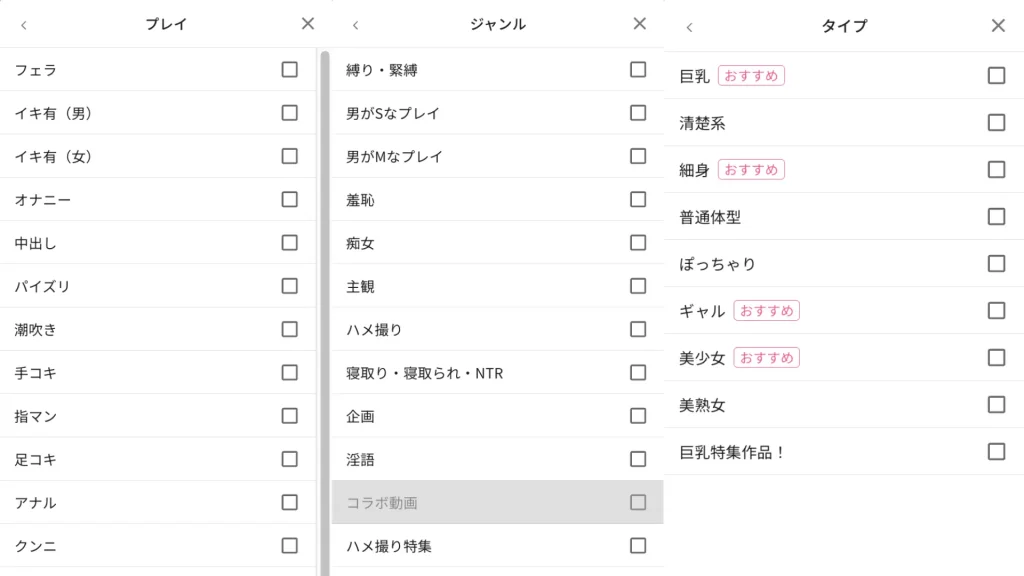Enable the 普通体型 option
1024x576 pixels.
point(996,216)
